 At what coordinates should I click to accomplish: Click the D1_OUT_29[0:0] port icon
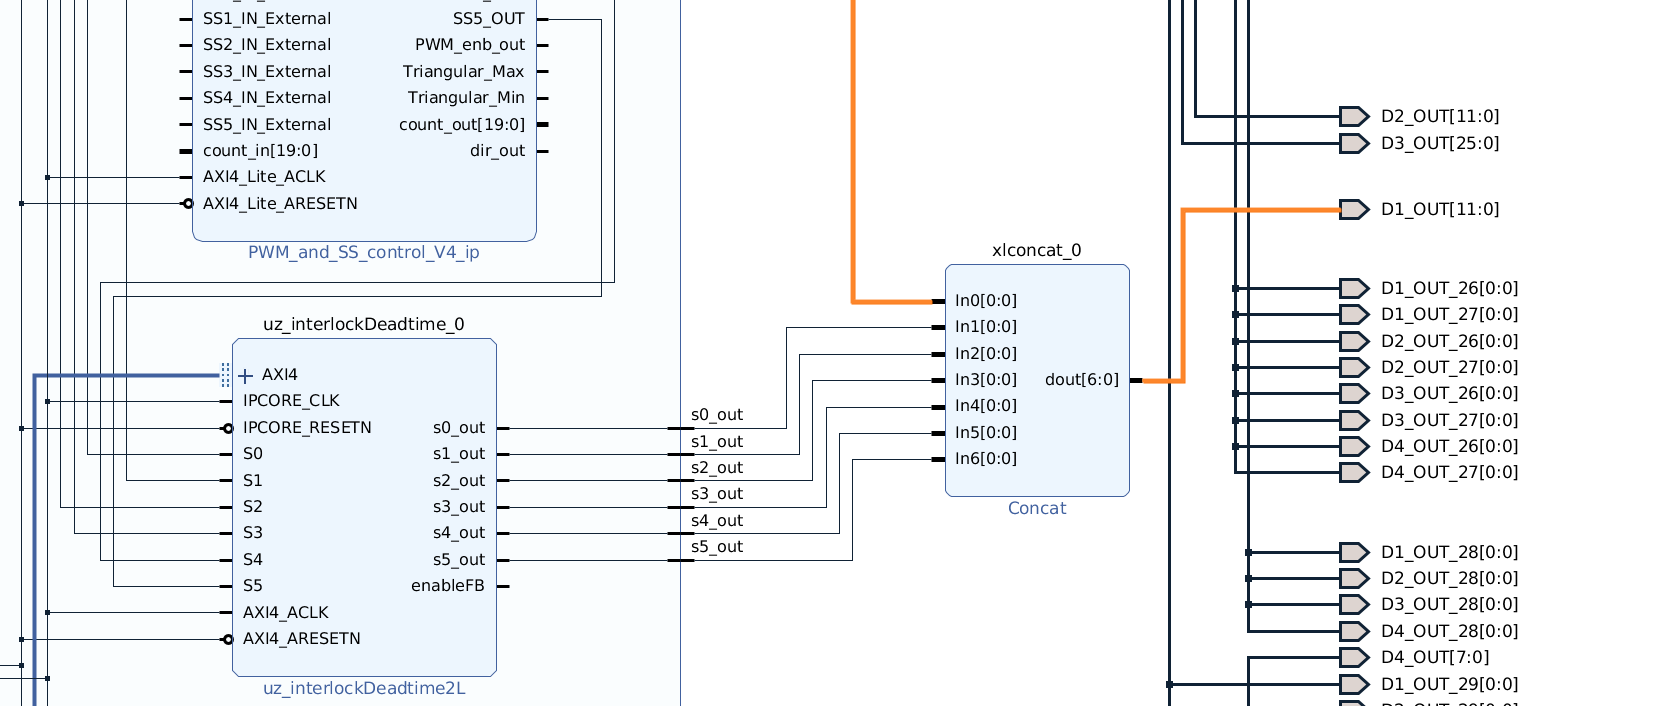coord(1353,685)
